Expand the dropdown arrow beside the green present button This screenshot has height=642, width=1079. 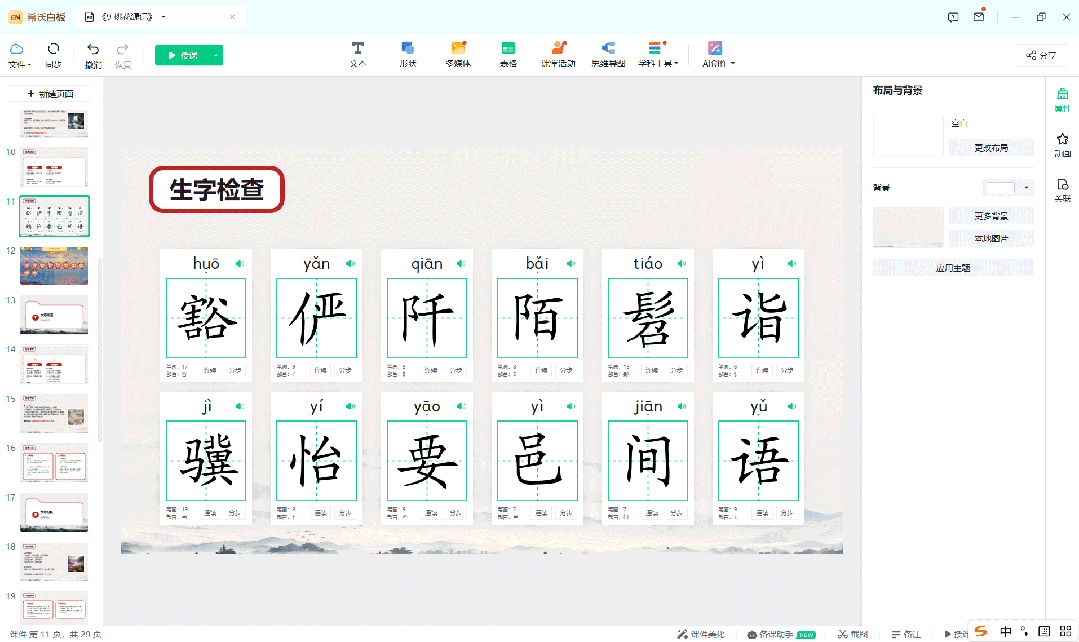(x=216, y=56)
